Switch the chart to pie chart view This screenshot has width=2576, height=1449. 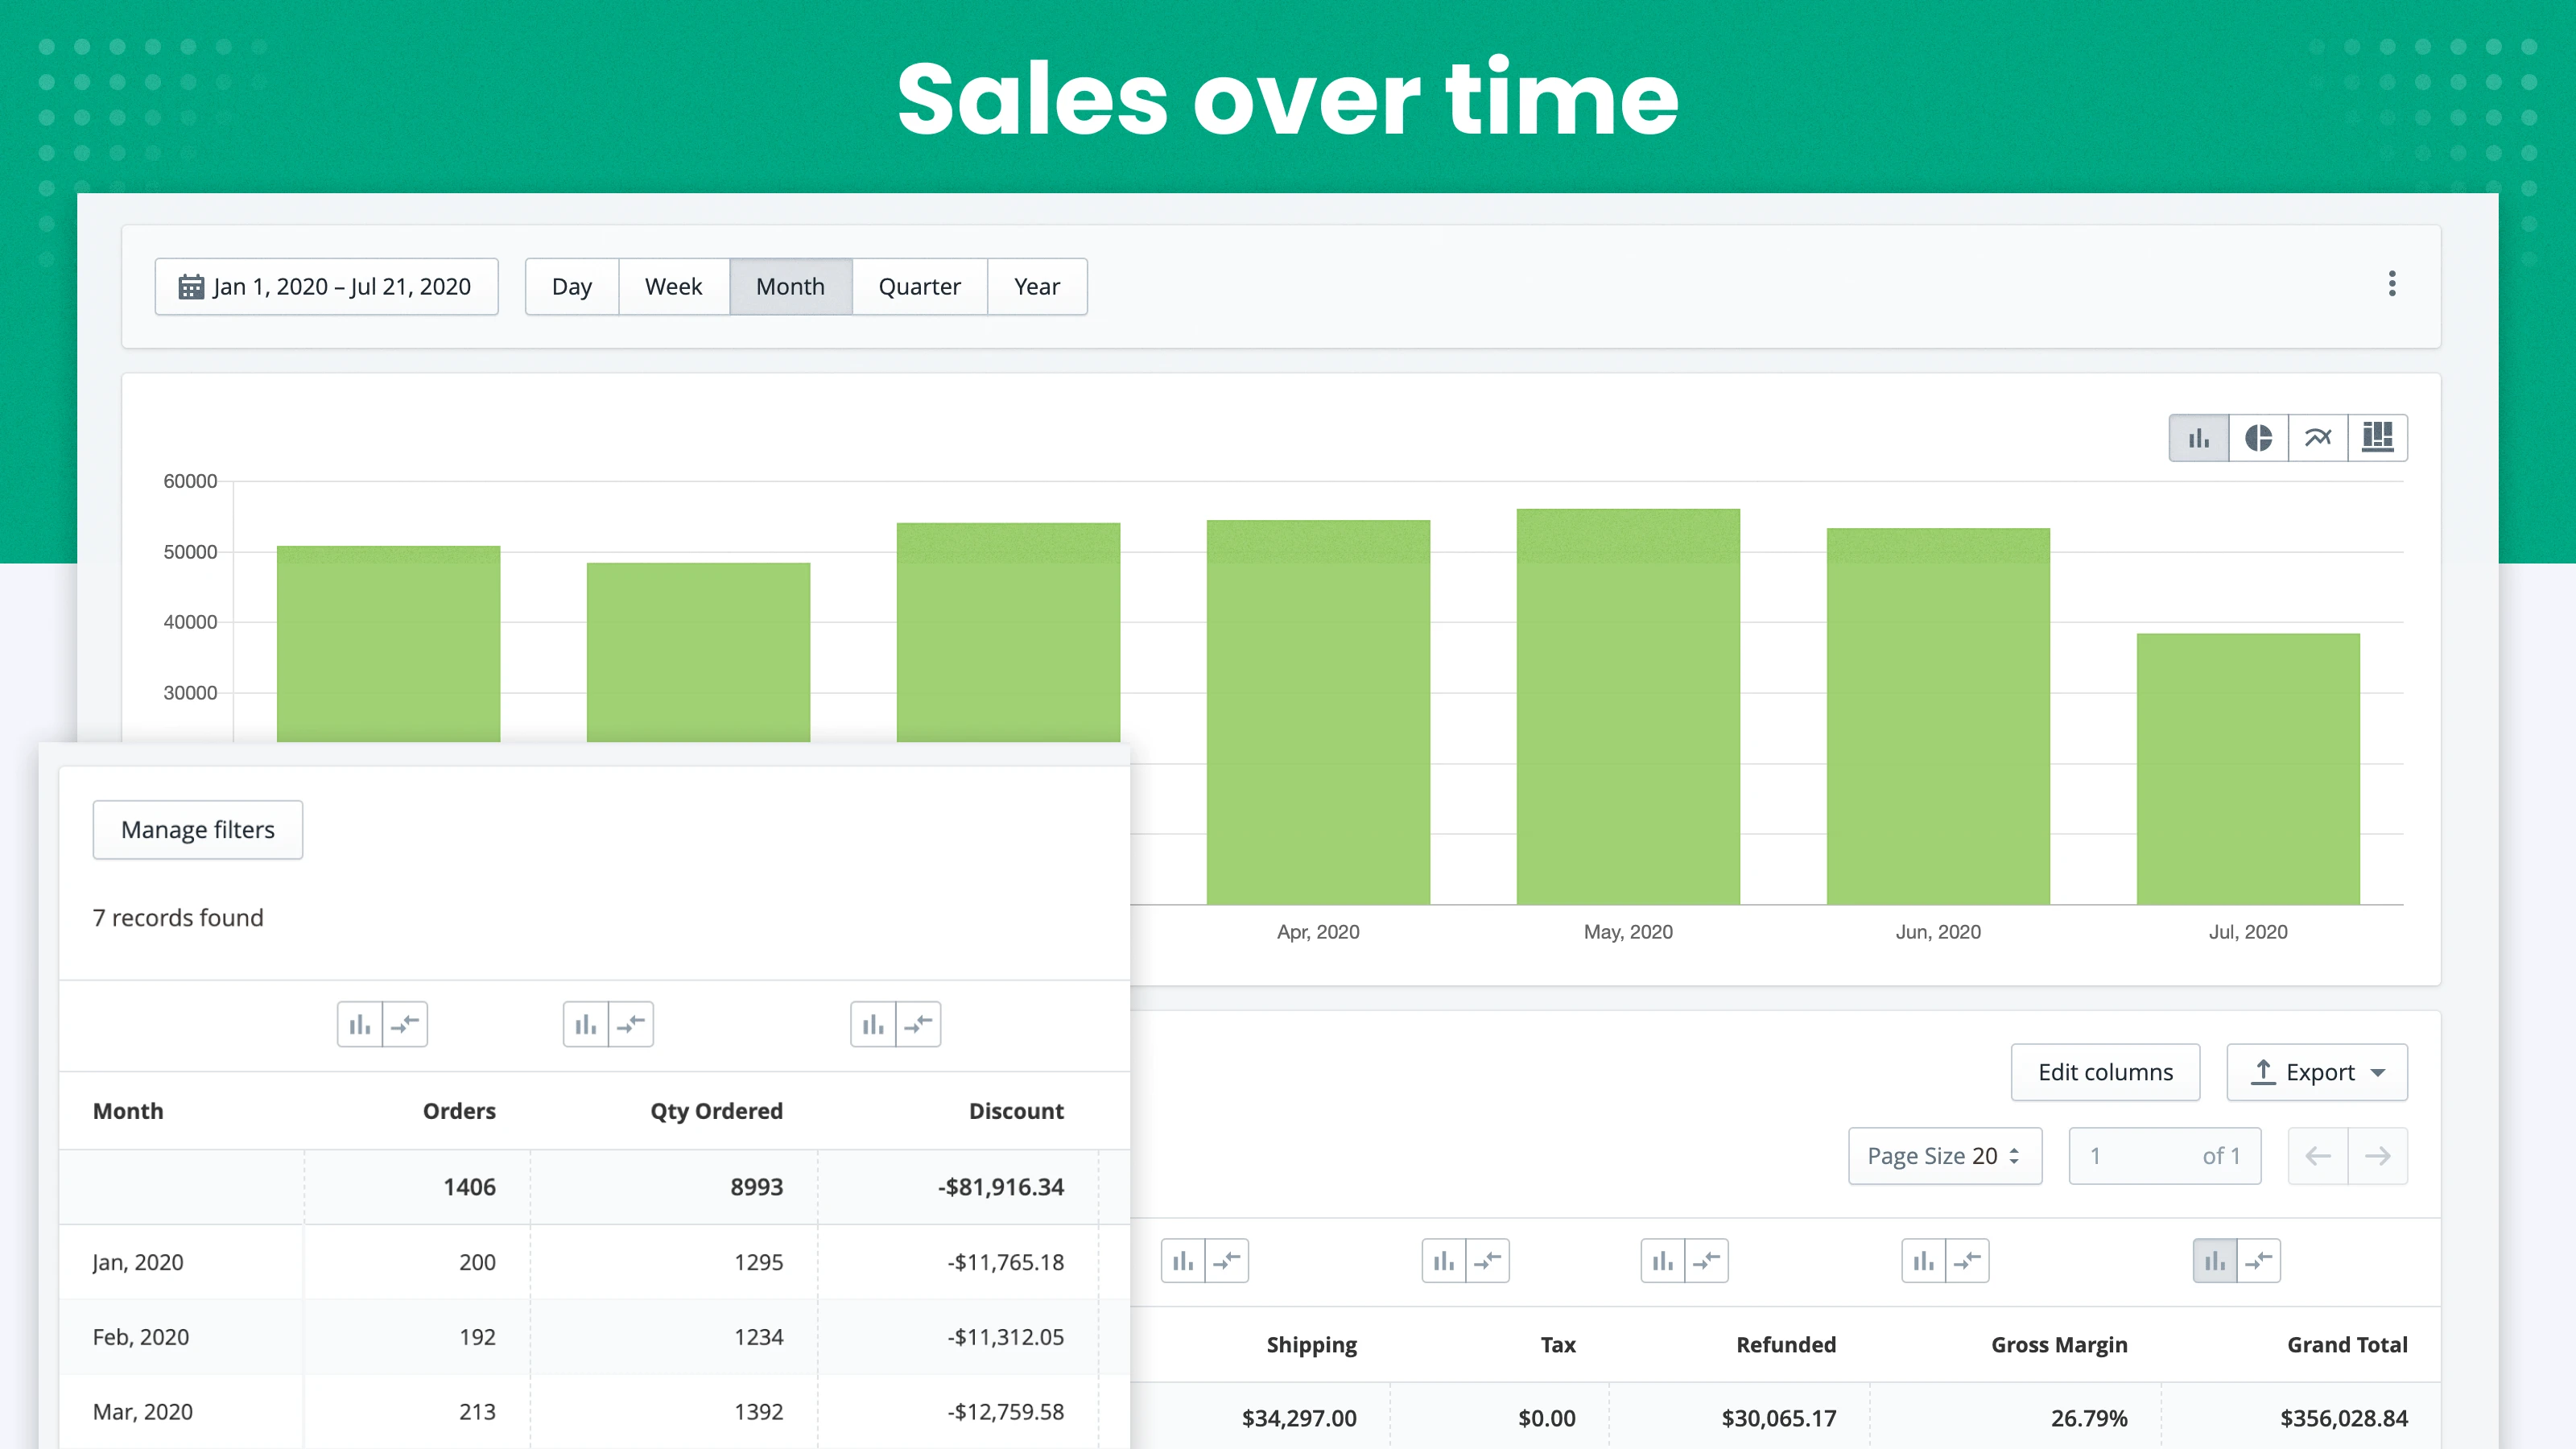tap(2258, 437)
